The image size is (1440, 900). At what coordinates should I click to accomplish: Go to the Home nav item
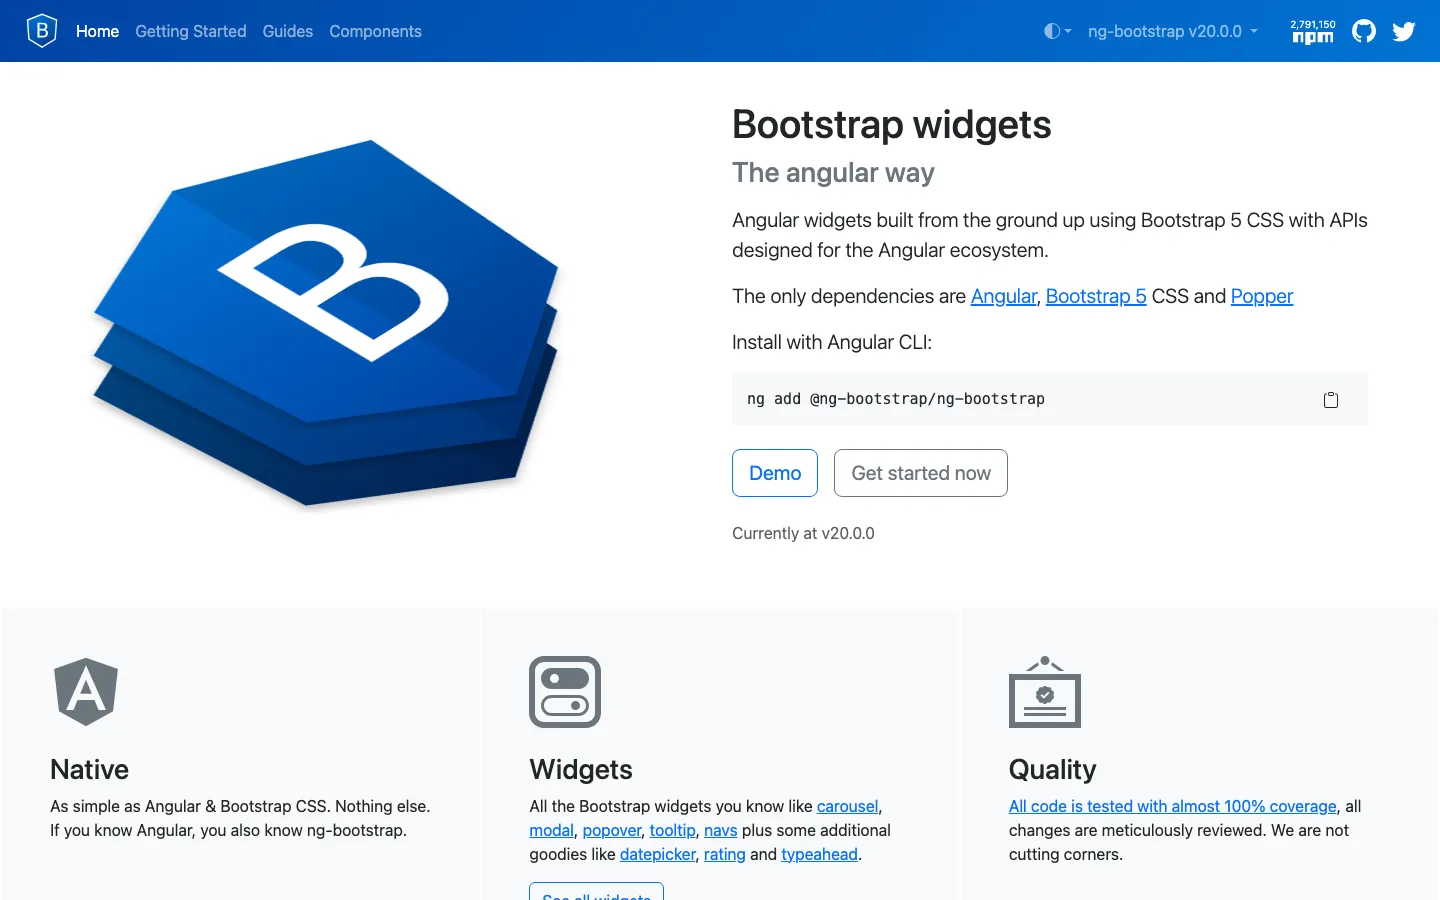(x=97, y=31)
